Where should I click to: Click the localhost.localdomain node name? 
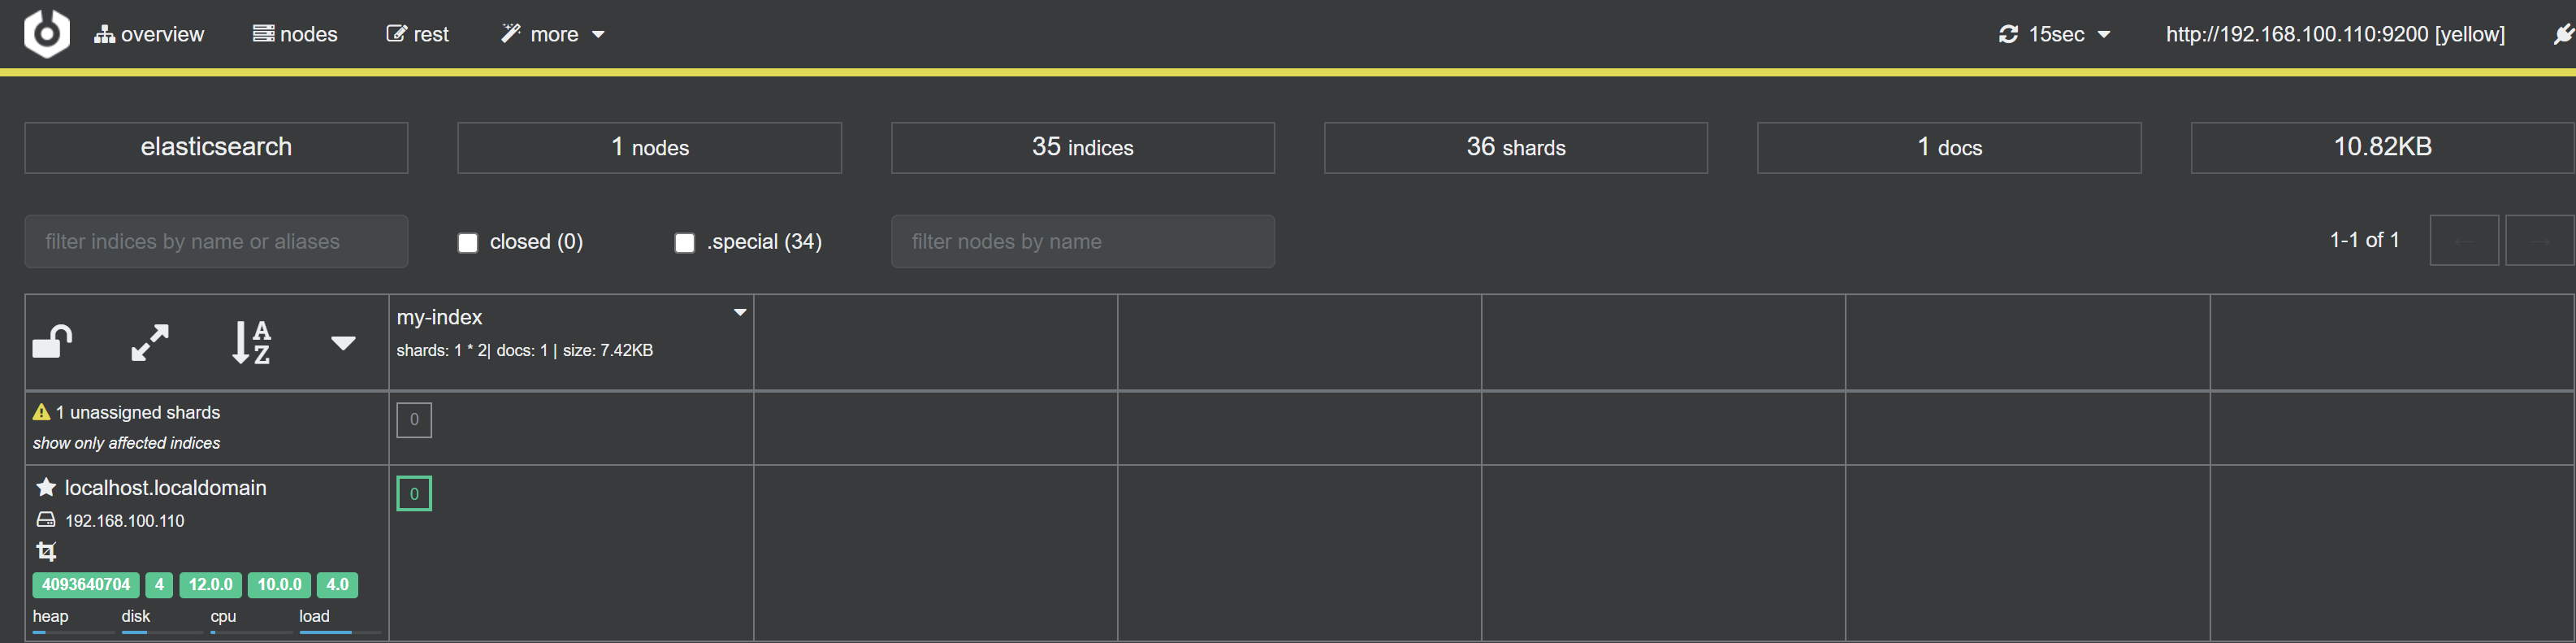pyautogui.click(x=165, y=488)
